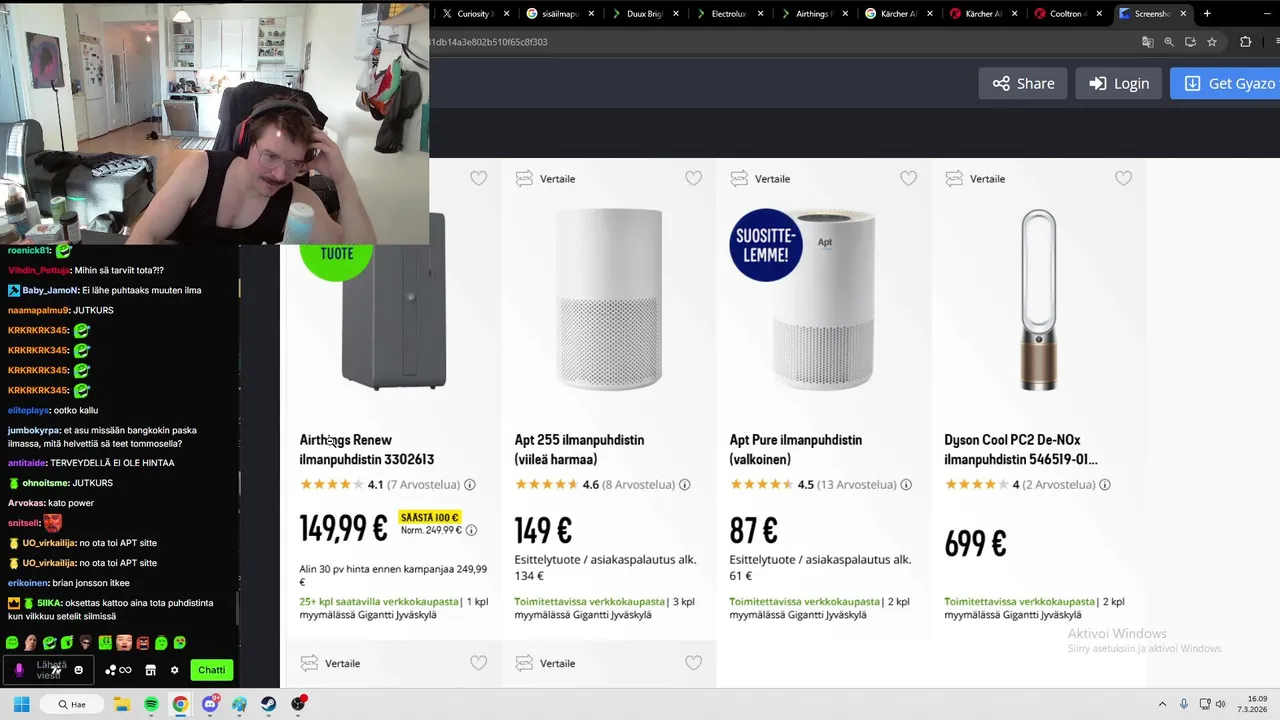Open Airthings Renew ilmanpuhdistin 3302613 title
Image resolution: width=1280 pixels, height=720 pixels.
[367, 450]
